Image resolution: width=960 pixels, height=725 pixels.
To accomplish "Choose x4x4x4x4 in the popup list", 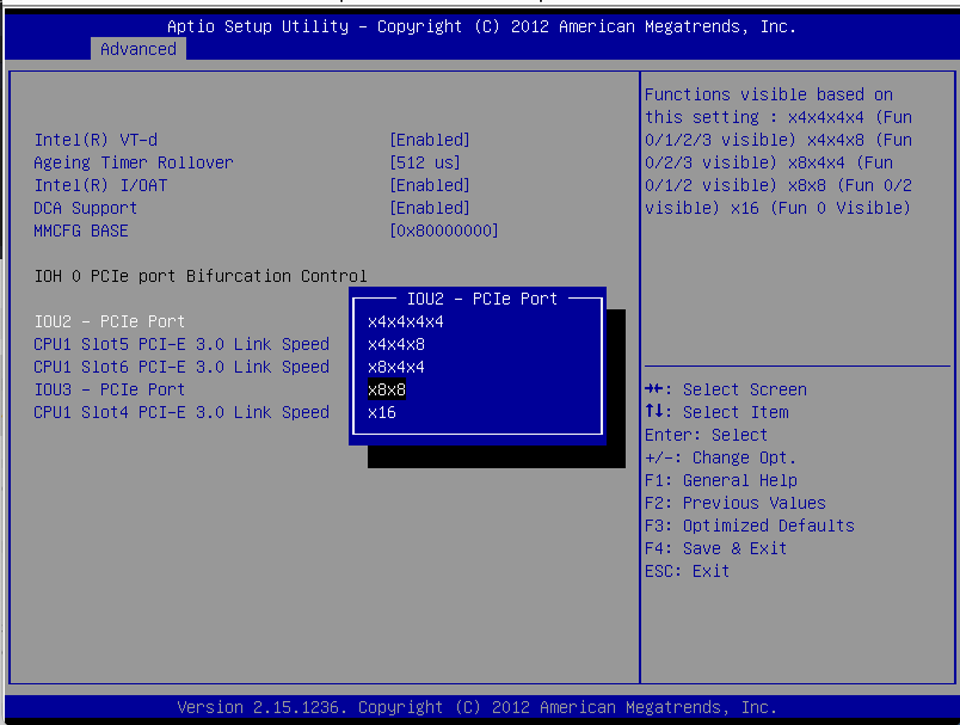I will (405, 322).
